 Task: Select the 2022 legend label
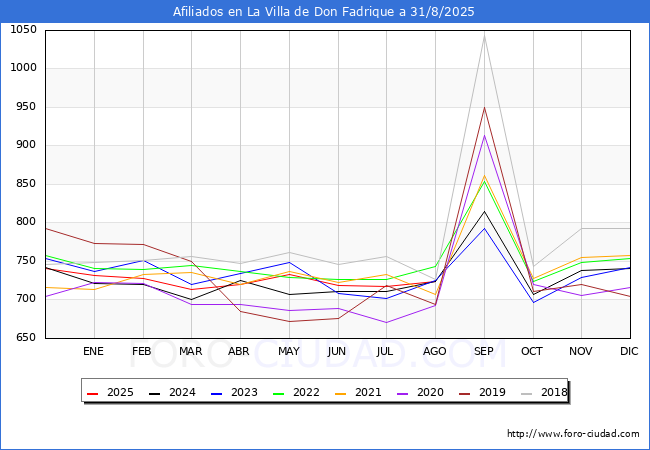(306, 392)
